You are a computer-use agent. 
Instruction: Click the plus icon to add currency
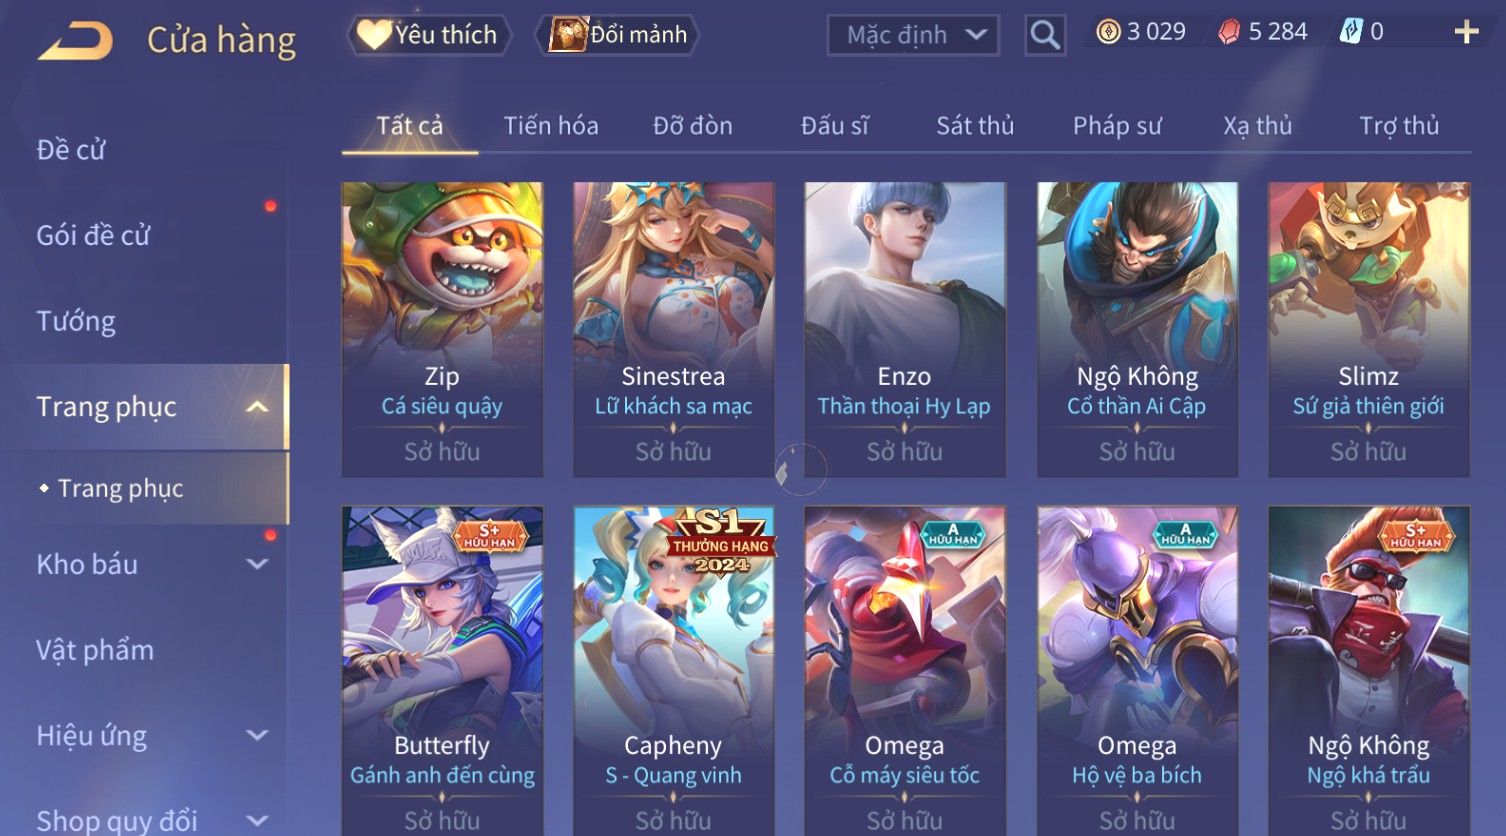pos(1466,33)
